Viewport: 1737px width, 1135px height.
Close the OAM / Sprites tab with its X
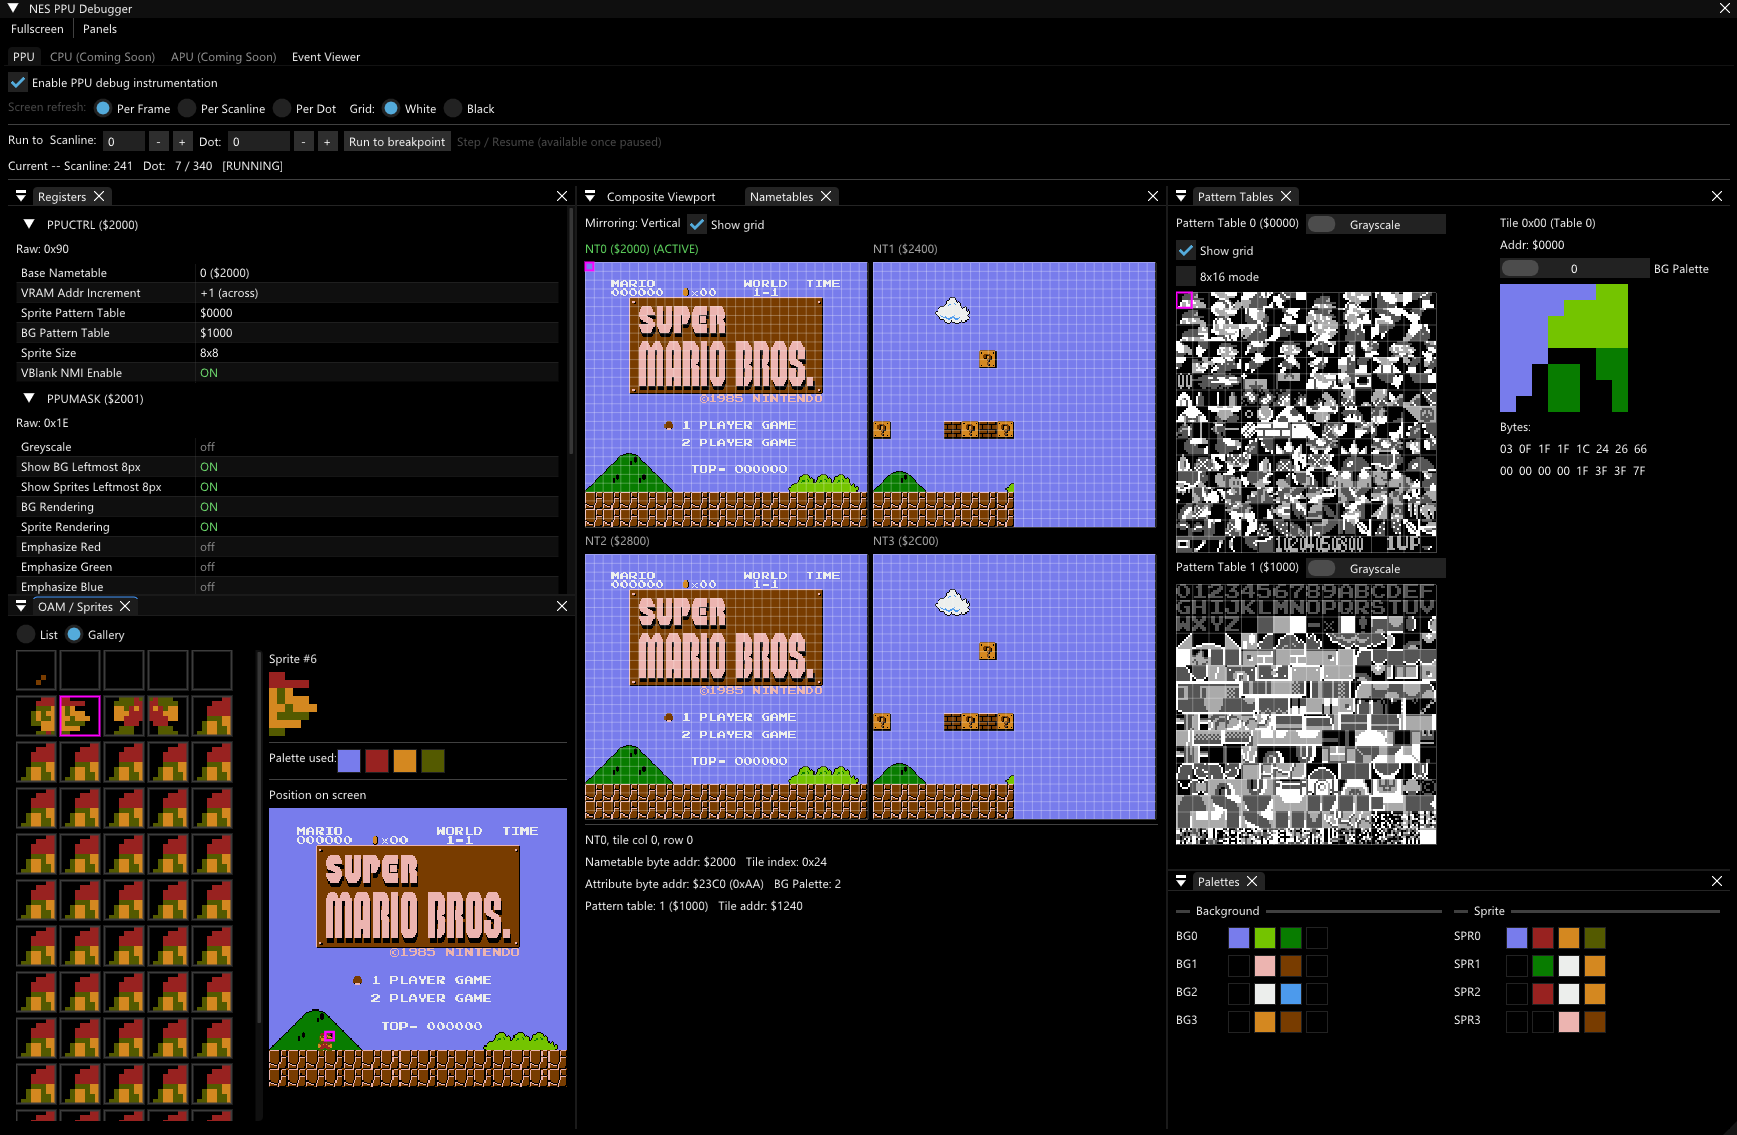(125, 607)
